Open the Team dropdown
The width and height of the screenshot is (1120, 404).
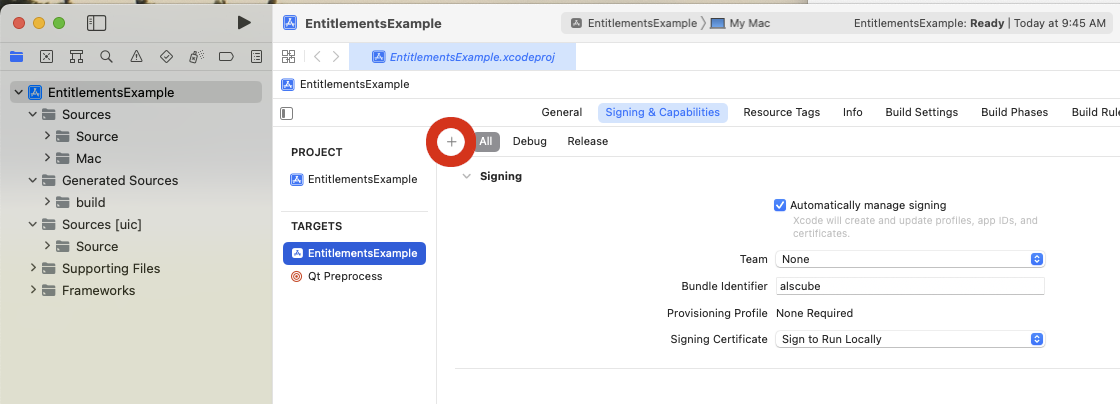910,259
